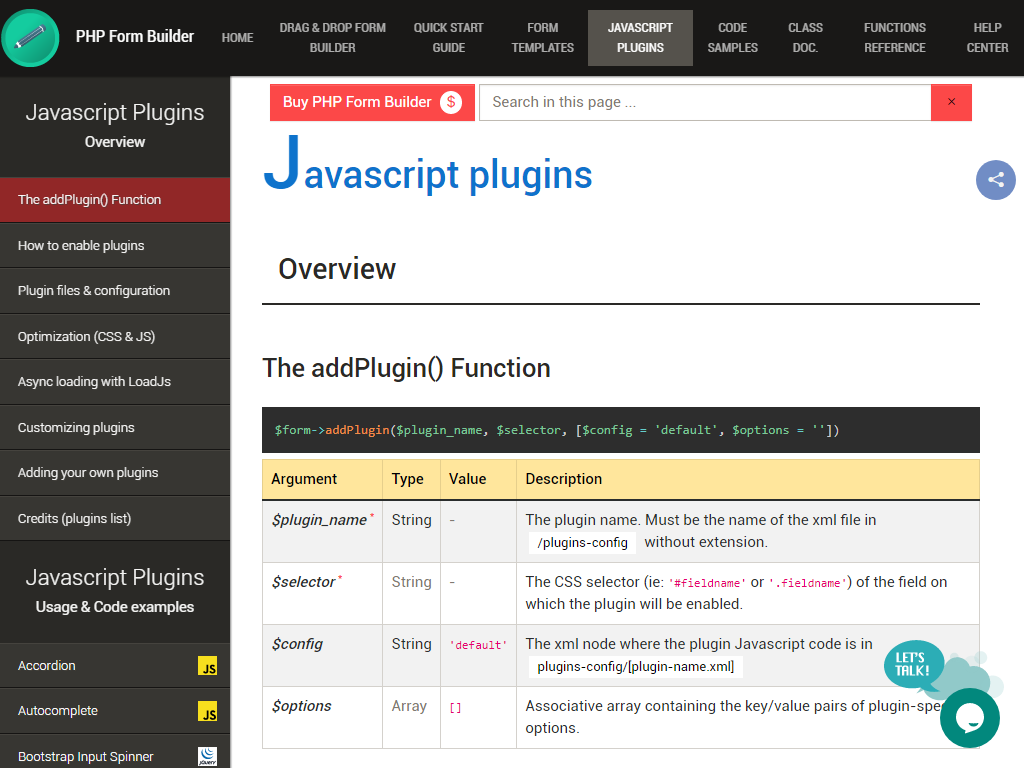Click the $options argument cell

(x=323, y=717)
